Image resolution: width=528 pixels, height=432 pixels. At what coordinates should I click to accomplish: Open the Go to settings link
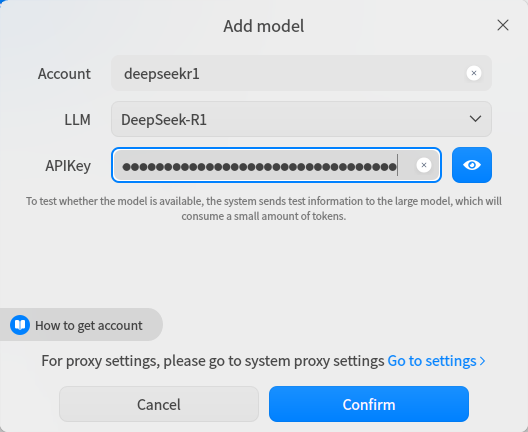pyautogui.click(x=432, y=361)
